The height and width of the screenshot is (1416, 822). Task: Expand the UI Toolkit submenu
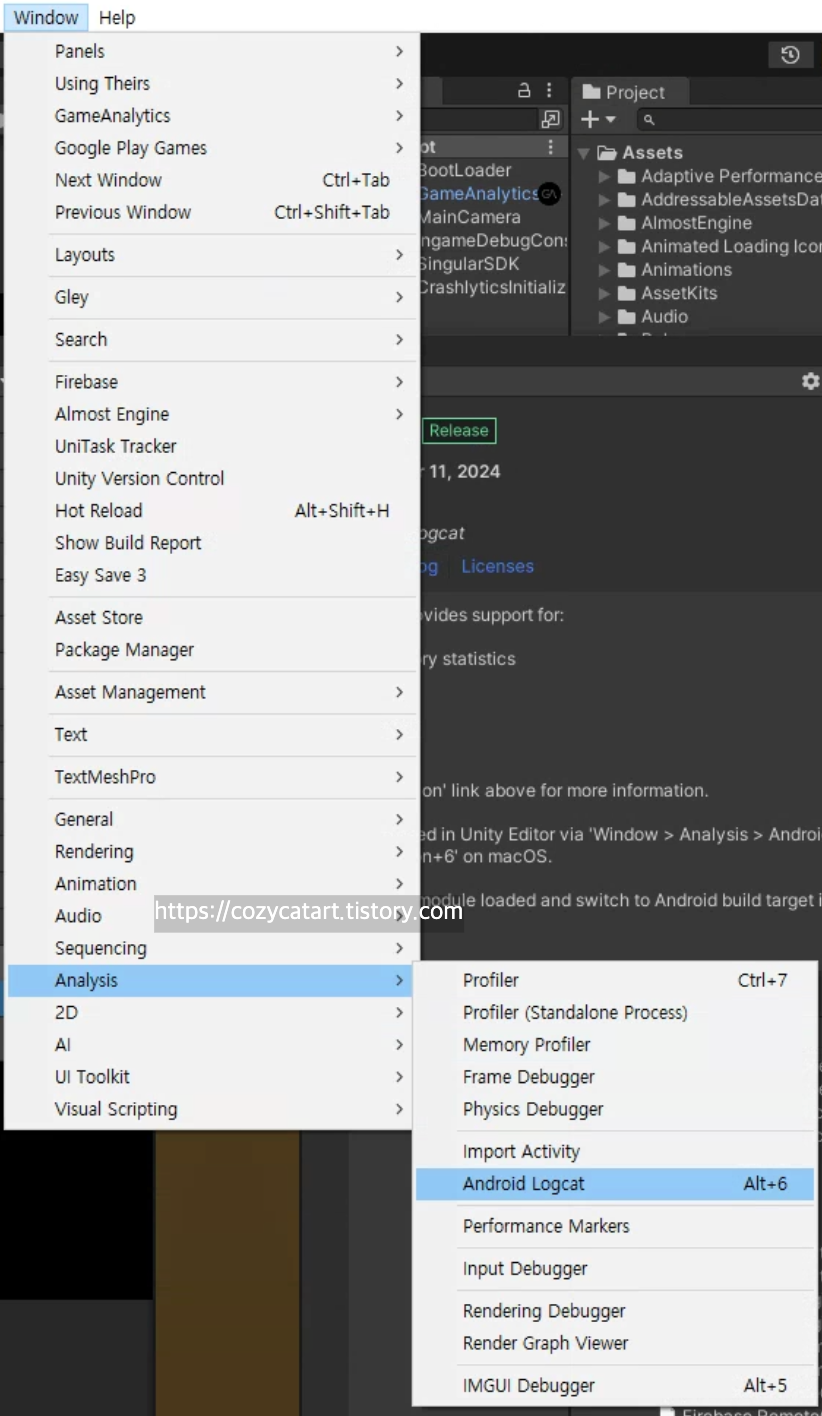pyautogui.click(x=212, y=1076)
